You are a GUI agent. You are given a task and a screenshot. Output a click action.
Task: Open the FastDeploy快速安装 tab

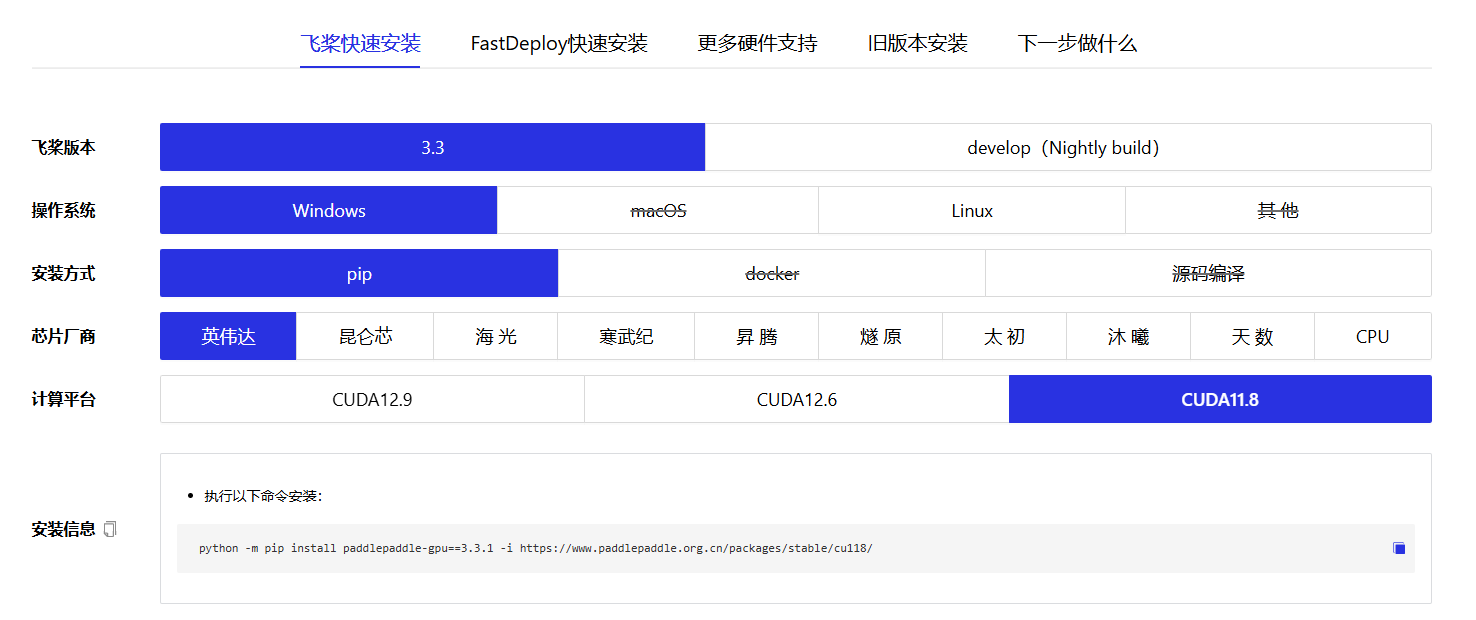coord(559,44)
